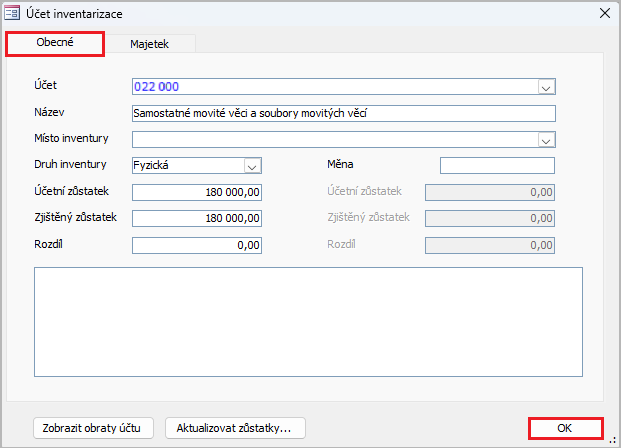Screen dimensions: 621x448
Task: Click the Název text field
Action: tap(342, 113)
